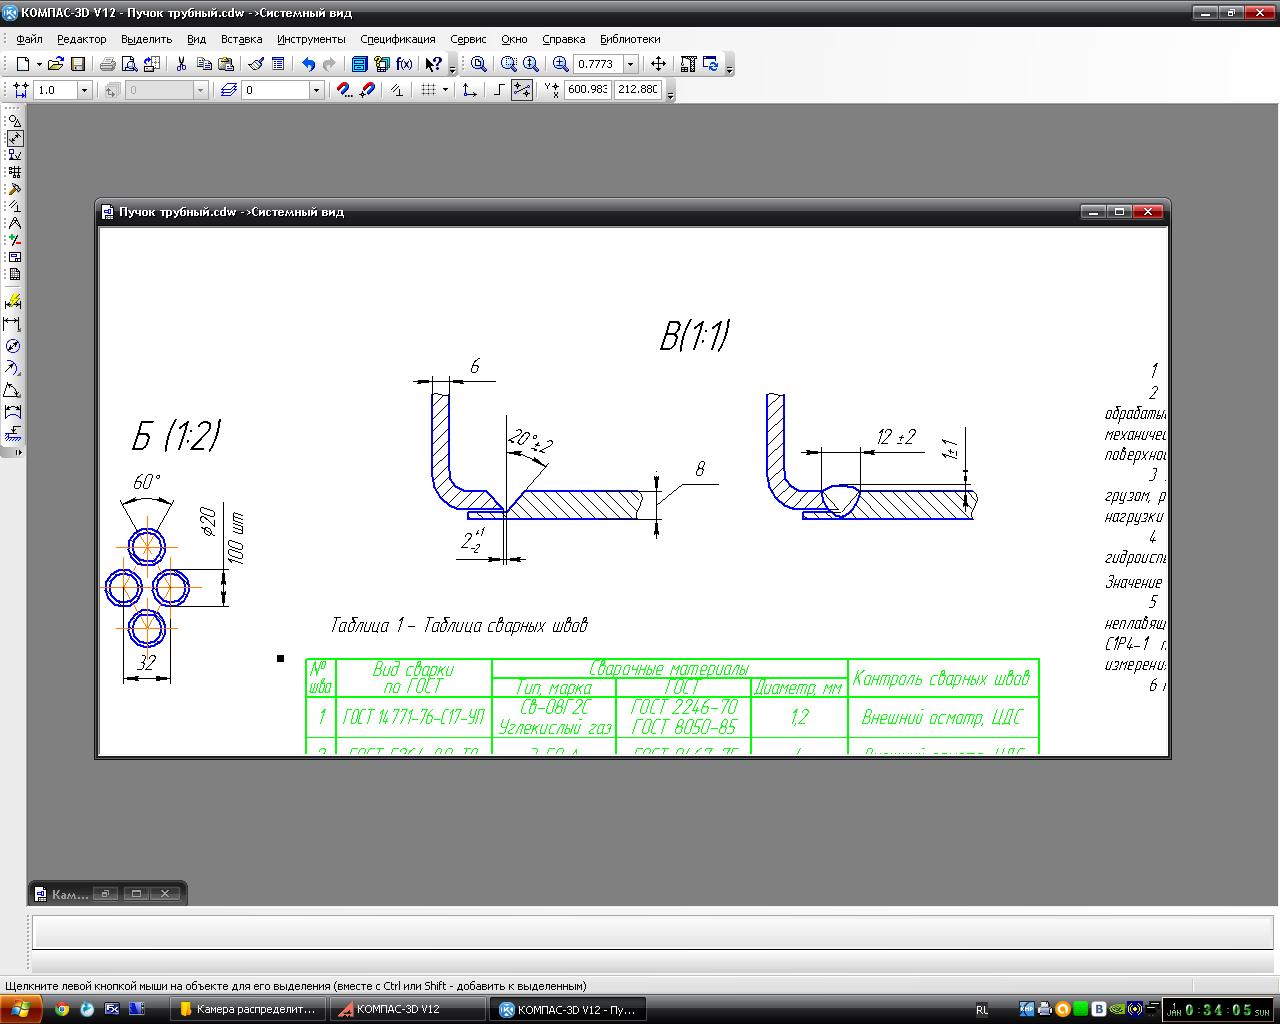This screenshot has height=1024, width=1280.
Task: Click the zoom scale value field
Action: point(599,64)
